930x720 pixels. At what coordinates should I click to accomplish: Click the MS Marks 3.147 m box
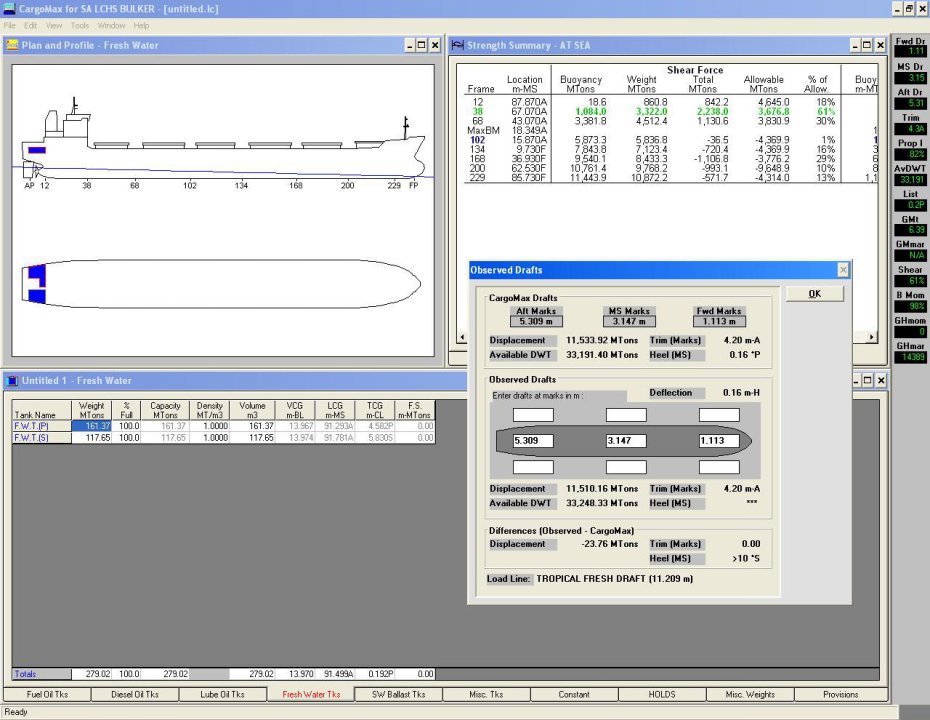click(629, 321)
